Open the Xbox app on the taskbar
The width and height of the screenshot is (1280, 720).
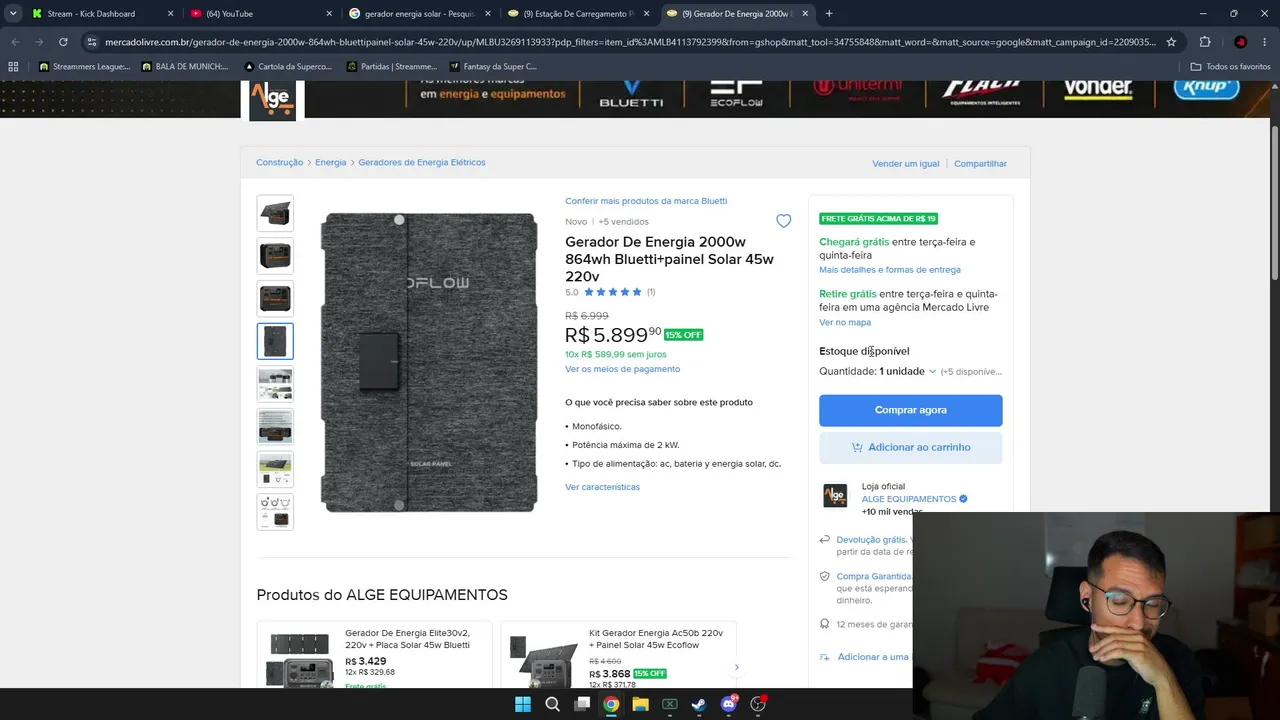click(670, 704)
